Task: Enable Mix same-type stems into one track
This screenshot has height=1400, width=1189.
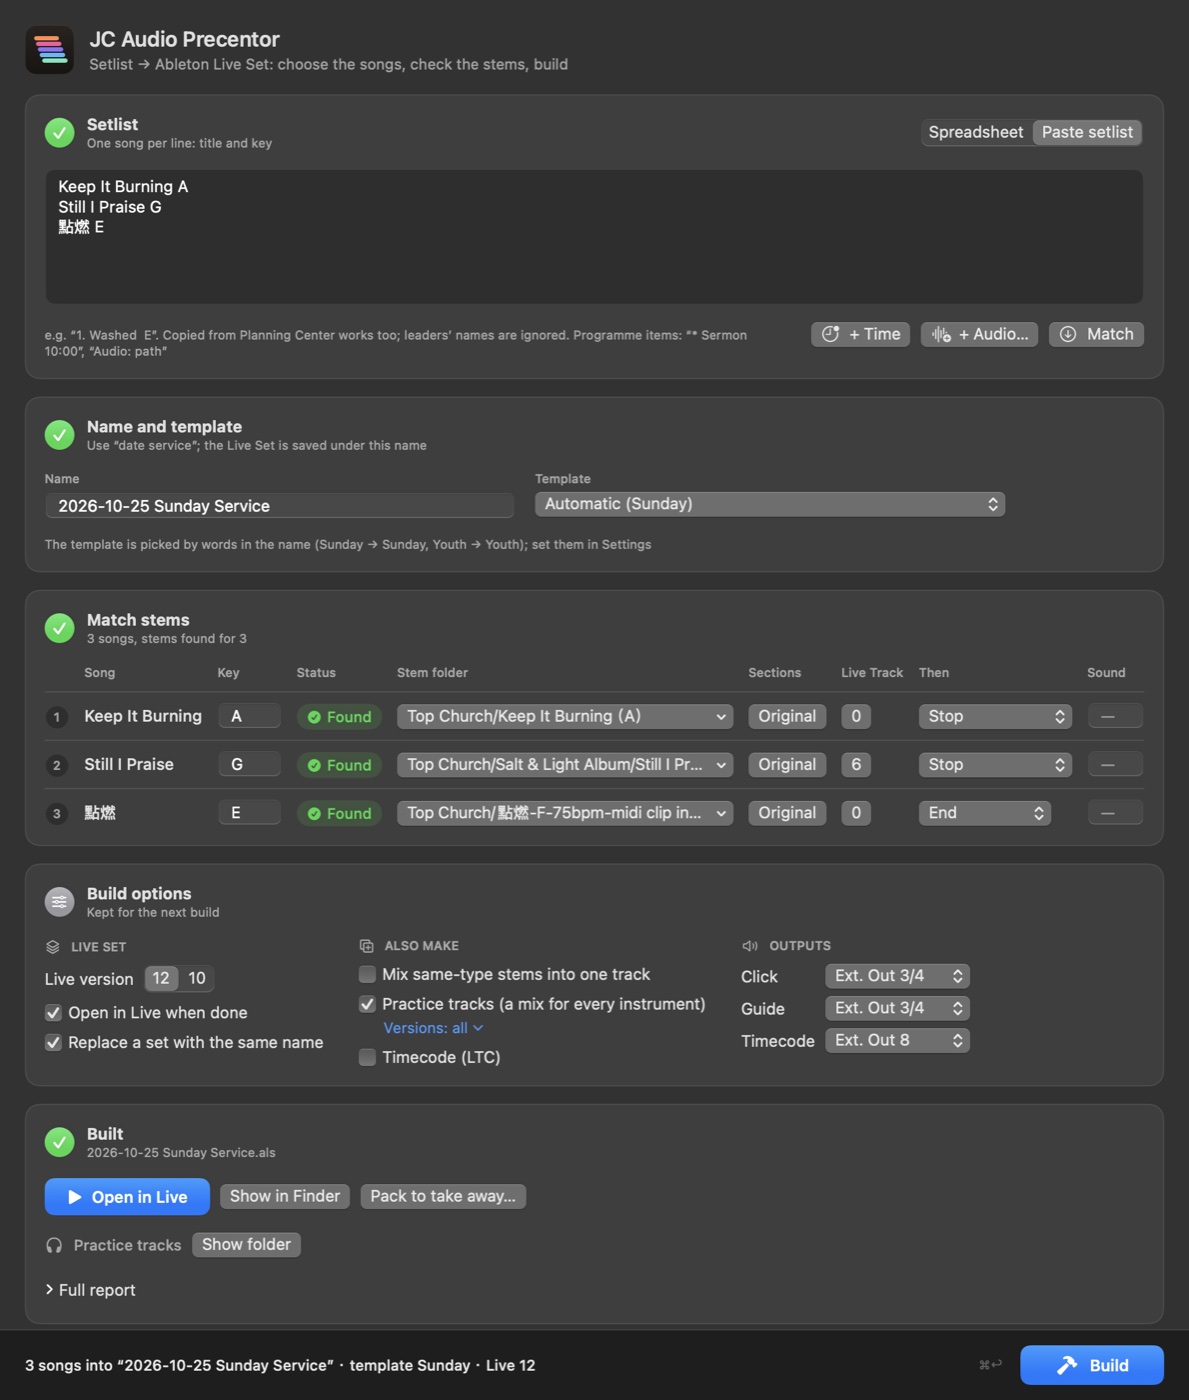Action: point(367,974)
